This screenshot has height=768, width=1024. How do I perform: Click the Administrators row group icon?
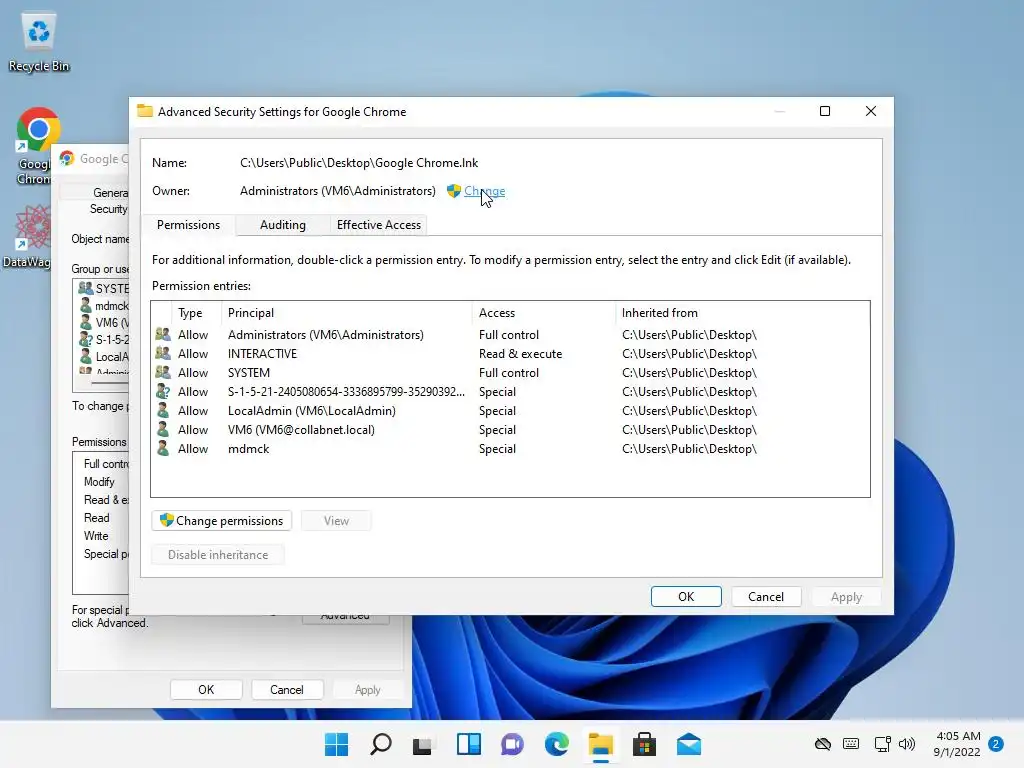point(163,334)
